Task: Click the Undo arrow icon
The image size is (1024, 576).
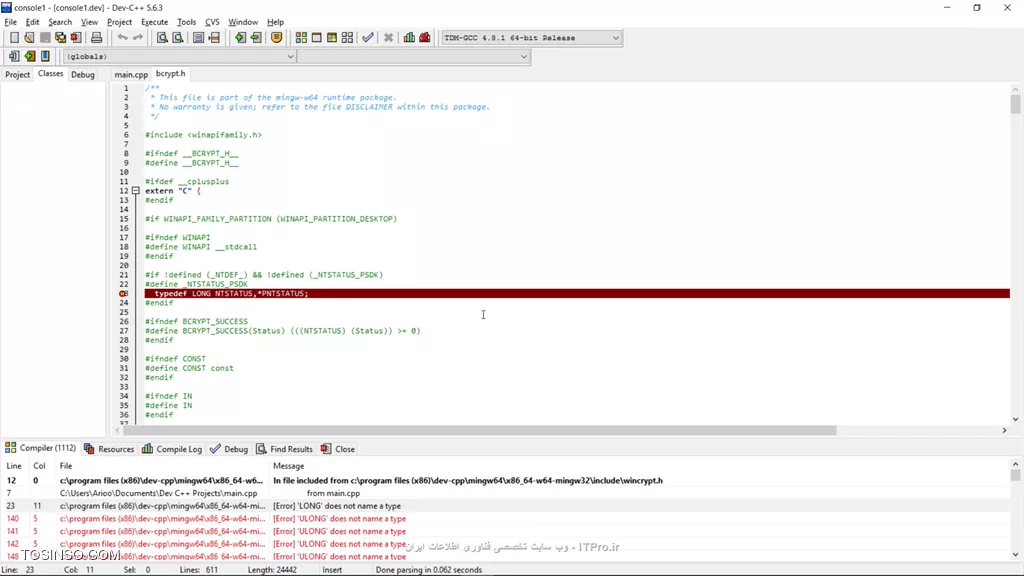Action: [122, 38]
